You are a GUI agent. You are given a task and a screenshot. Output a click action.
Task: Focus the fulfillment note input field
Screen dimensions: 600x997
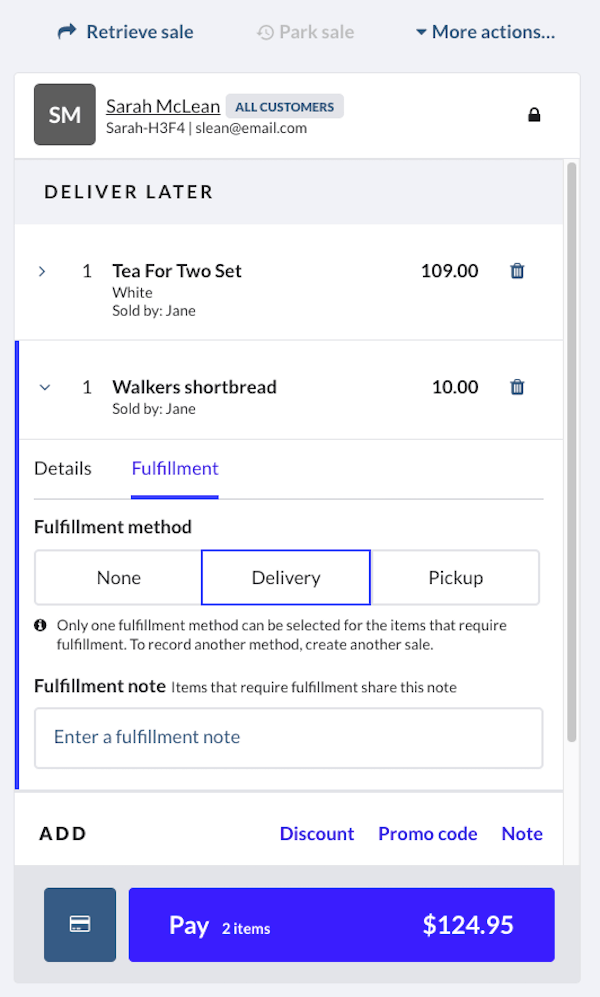pos(289,738)
